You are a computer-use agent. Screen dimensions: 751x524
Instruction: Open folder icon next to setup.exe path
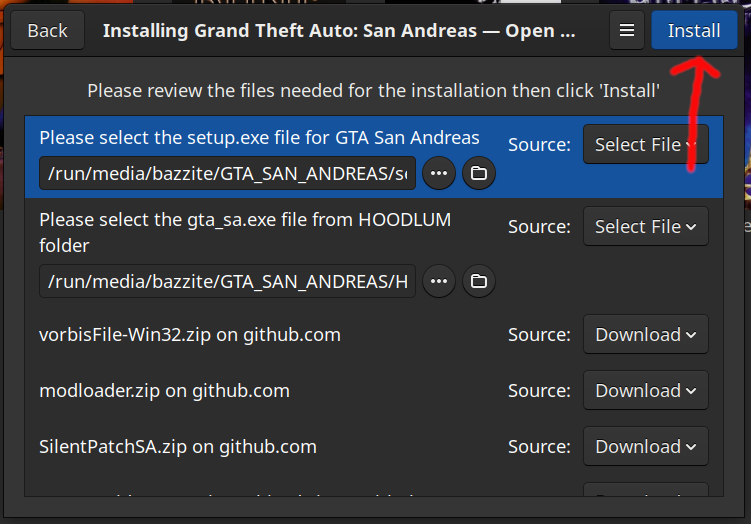click(x=478, y=173)
